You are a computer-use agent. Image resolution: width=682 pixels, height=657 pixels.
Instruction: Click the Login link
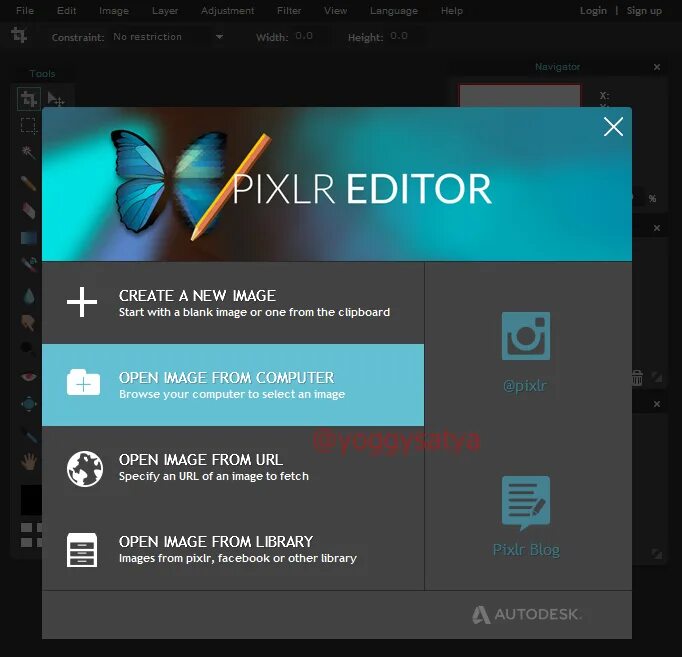point(593,10)
